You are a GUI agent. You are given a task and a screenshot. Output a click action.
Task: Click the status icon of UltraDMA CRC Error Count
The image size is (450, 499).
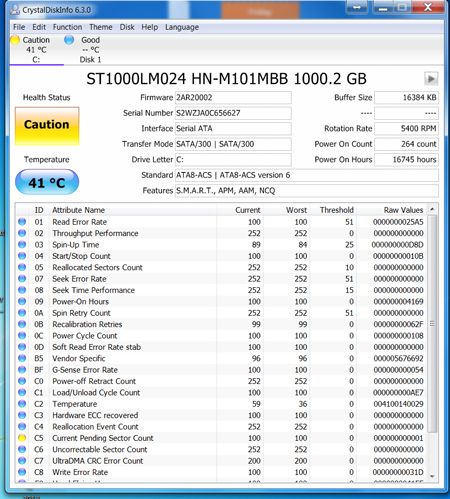tap(22, 461)
